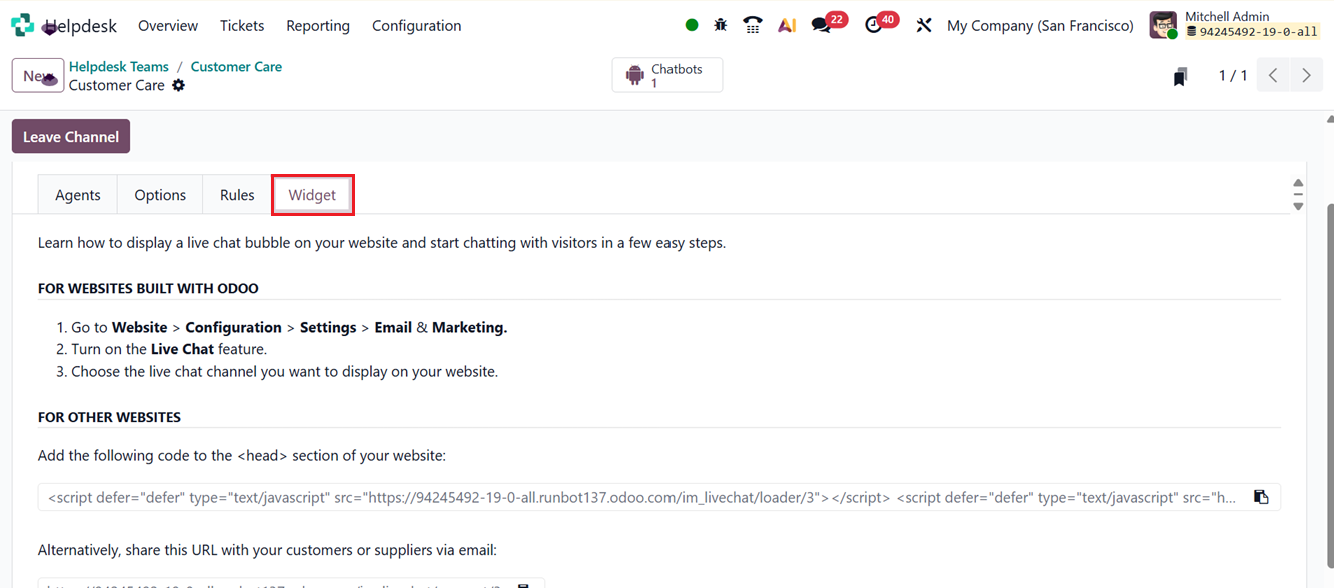The height and width of the screenshot is (588, 1334).
Task: Click the green online status indicator
Action: tap(691, 24)
